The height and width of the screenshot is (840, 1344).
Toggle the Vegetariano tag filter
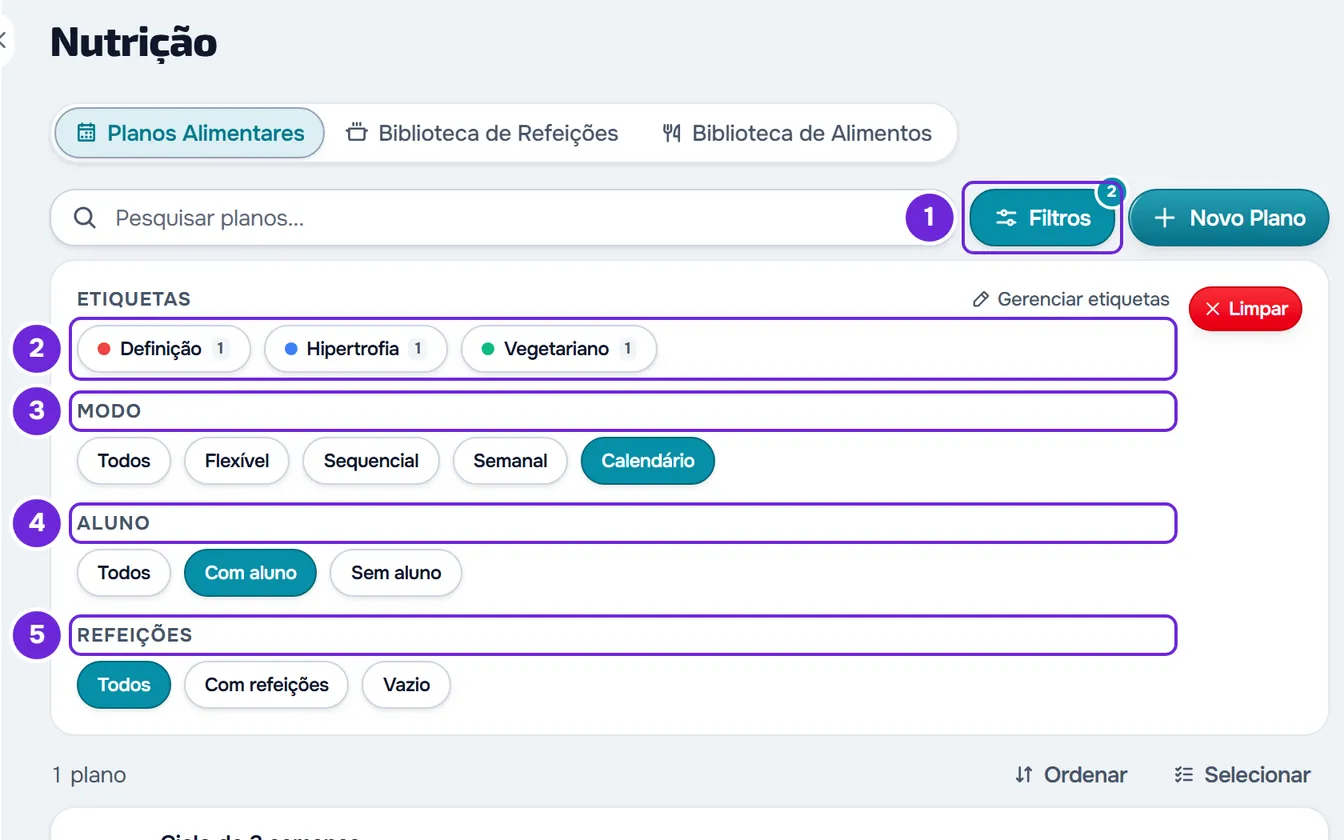[x=559, y=349]
